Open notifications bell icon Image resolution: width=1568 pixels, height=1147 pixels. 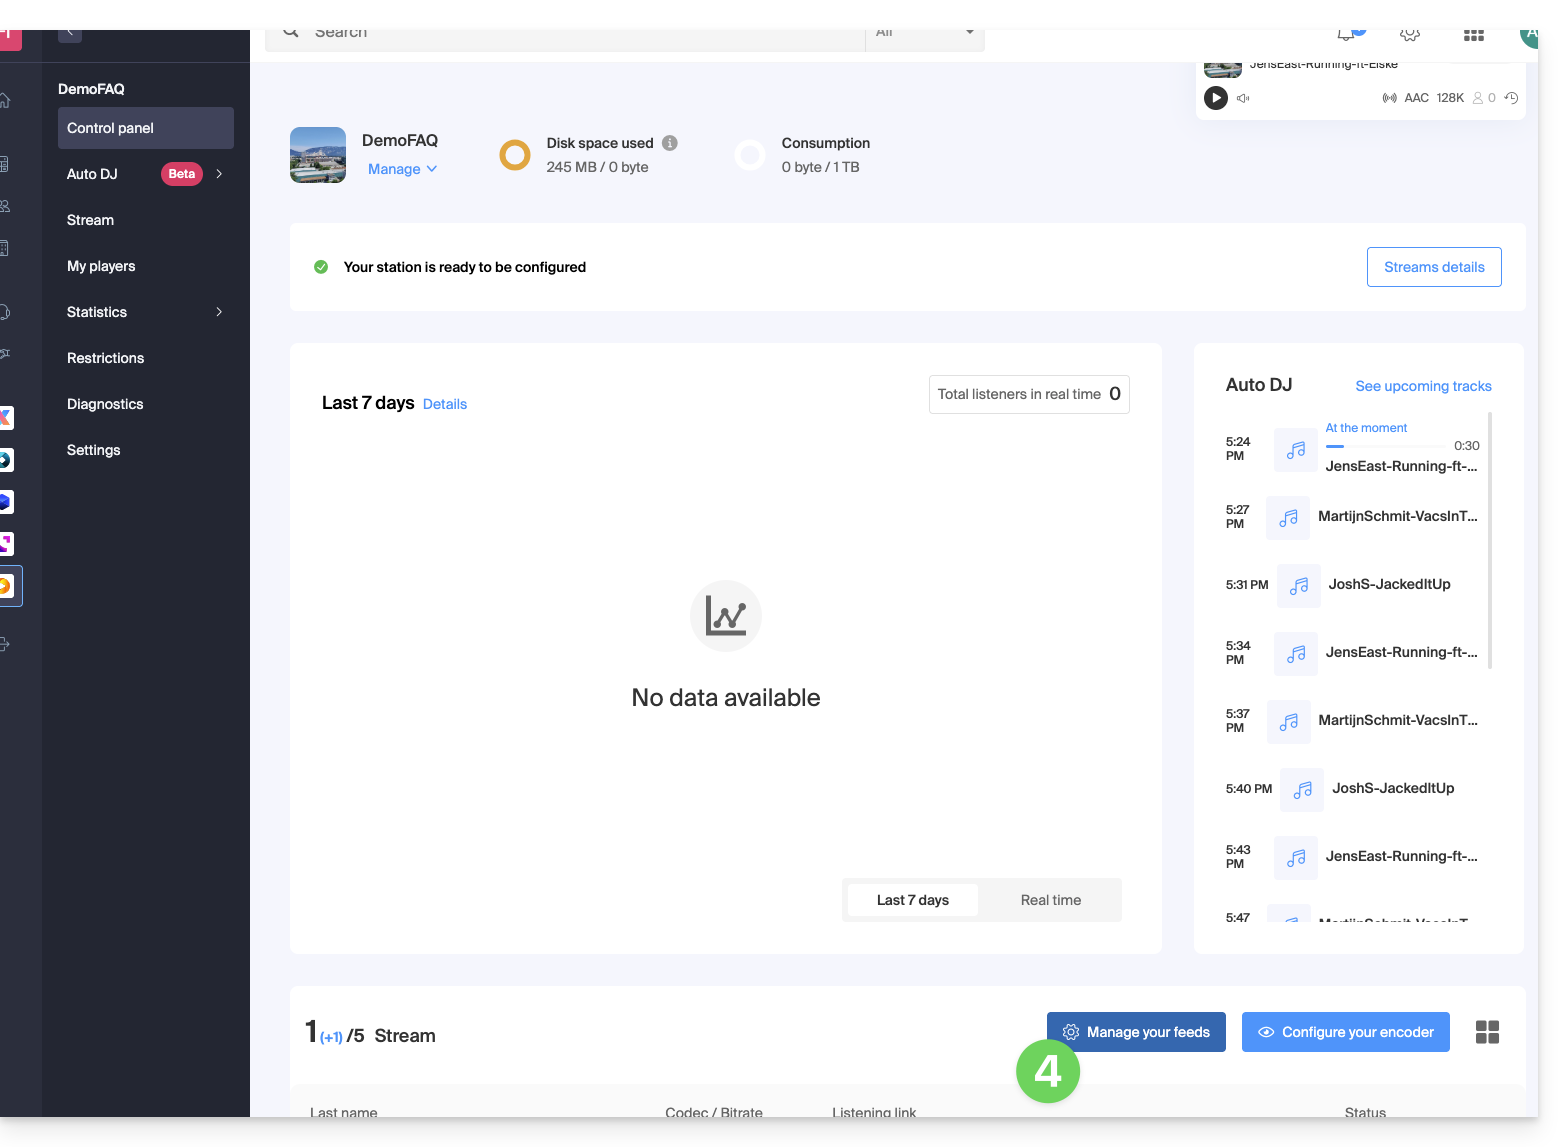click(x=1346, y=35)
